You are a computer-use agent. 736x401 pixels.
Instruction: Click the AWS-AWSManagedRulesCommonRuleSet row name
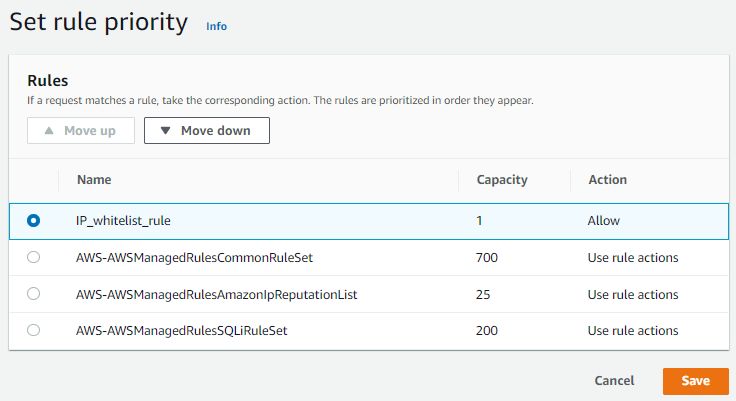(194, 257)
